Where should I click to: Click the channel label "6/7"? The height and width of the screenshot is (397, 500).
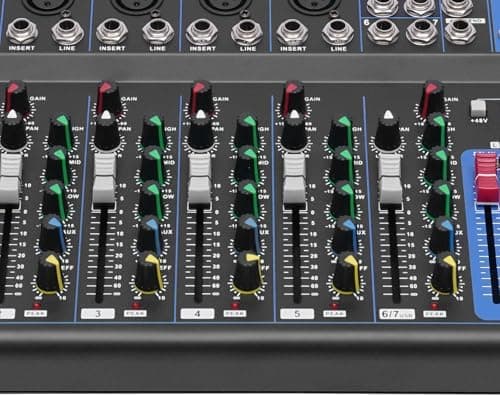click(x=397, y=314)
